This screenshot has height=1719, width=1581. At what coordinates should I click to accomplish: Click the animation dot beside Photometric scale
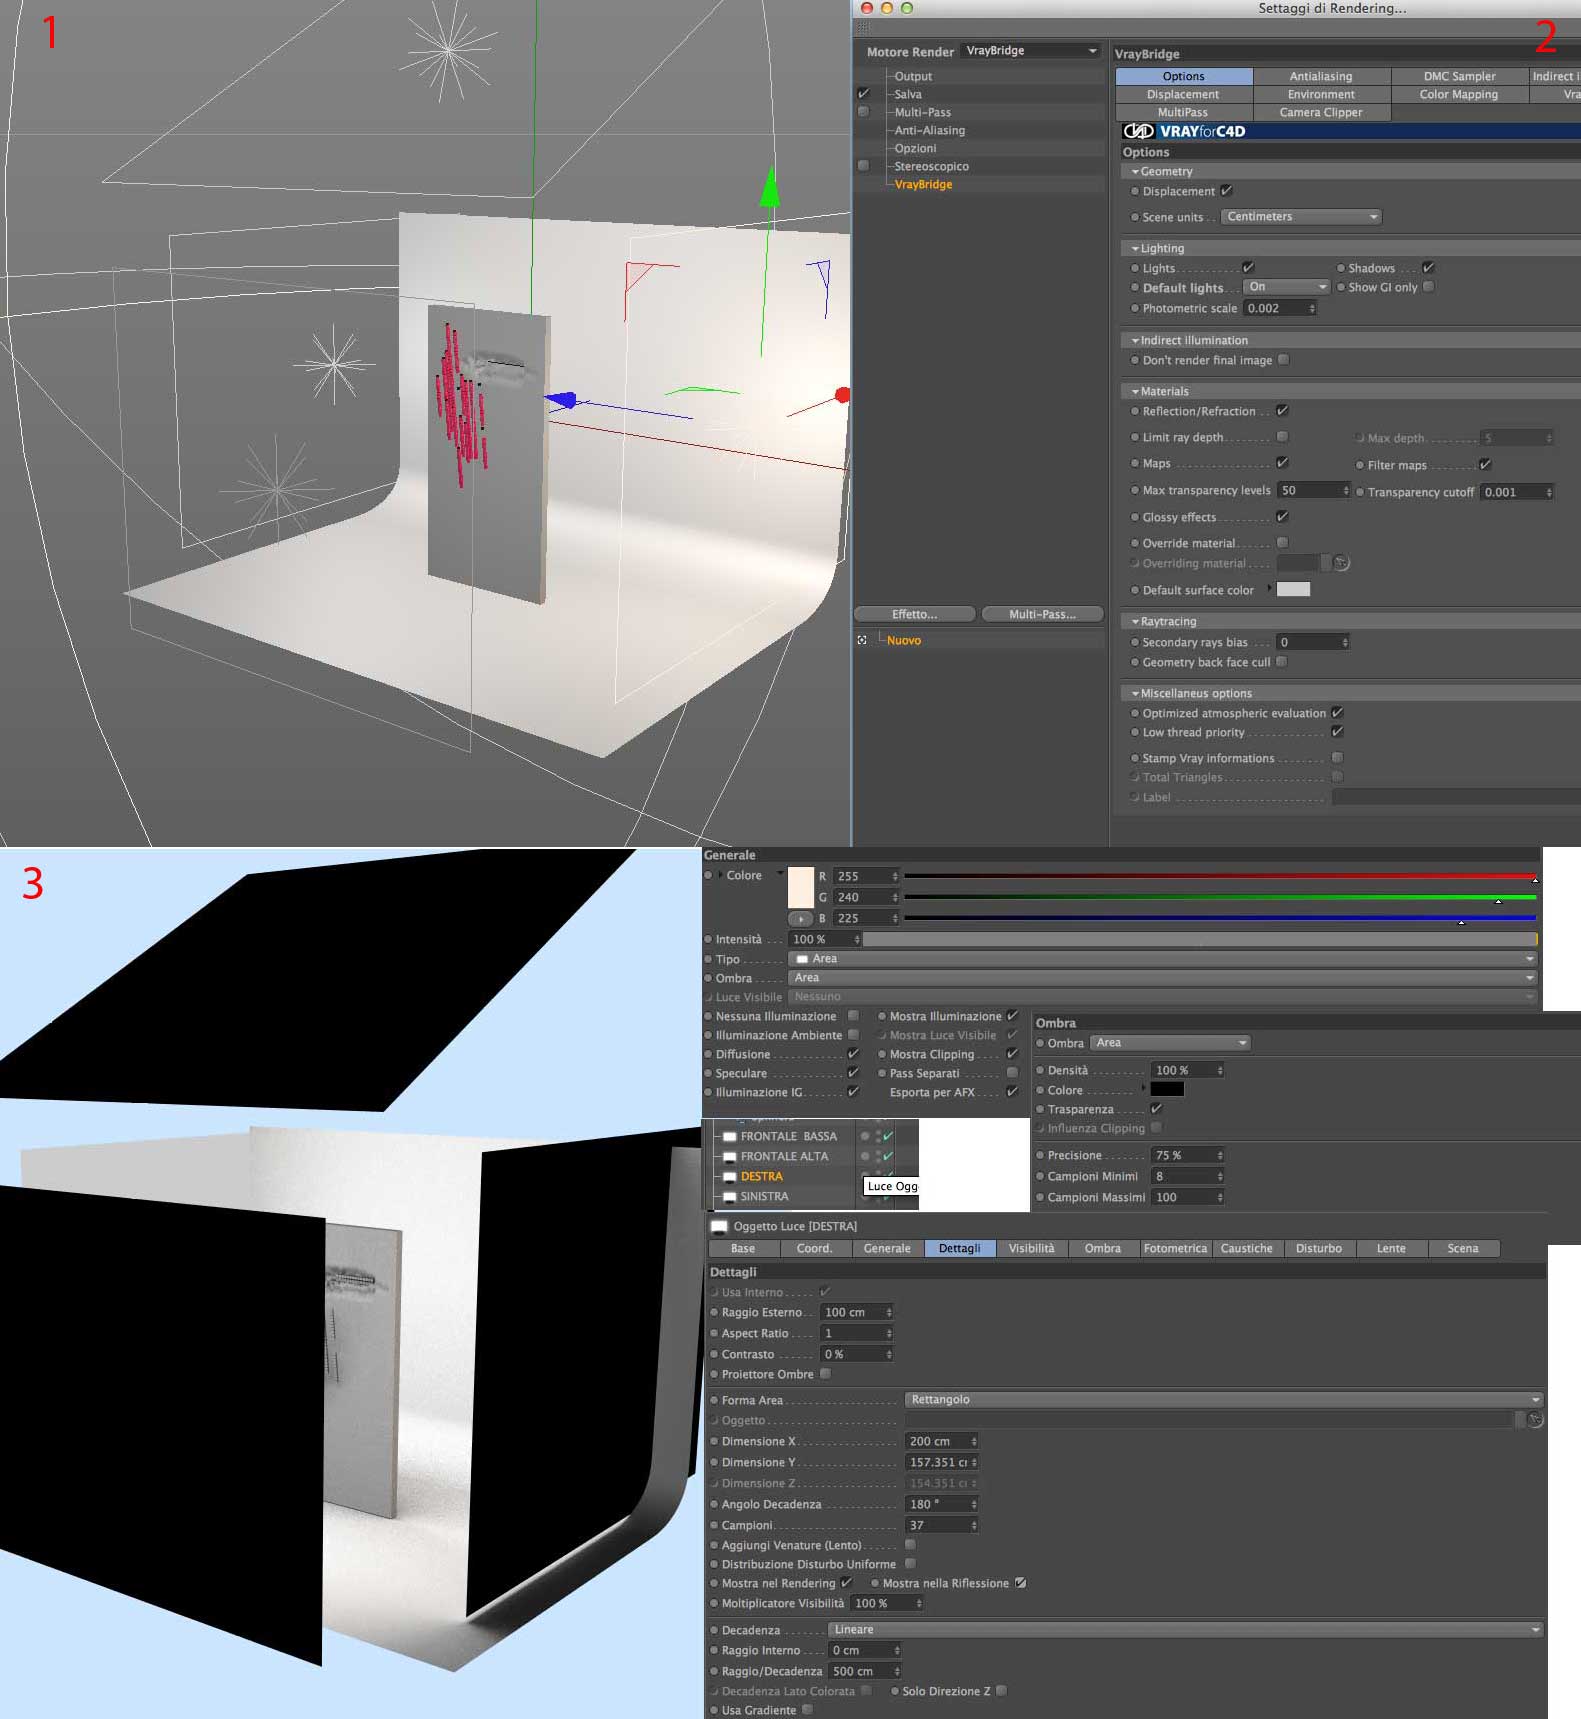point(1135,309)
